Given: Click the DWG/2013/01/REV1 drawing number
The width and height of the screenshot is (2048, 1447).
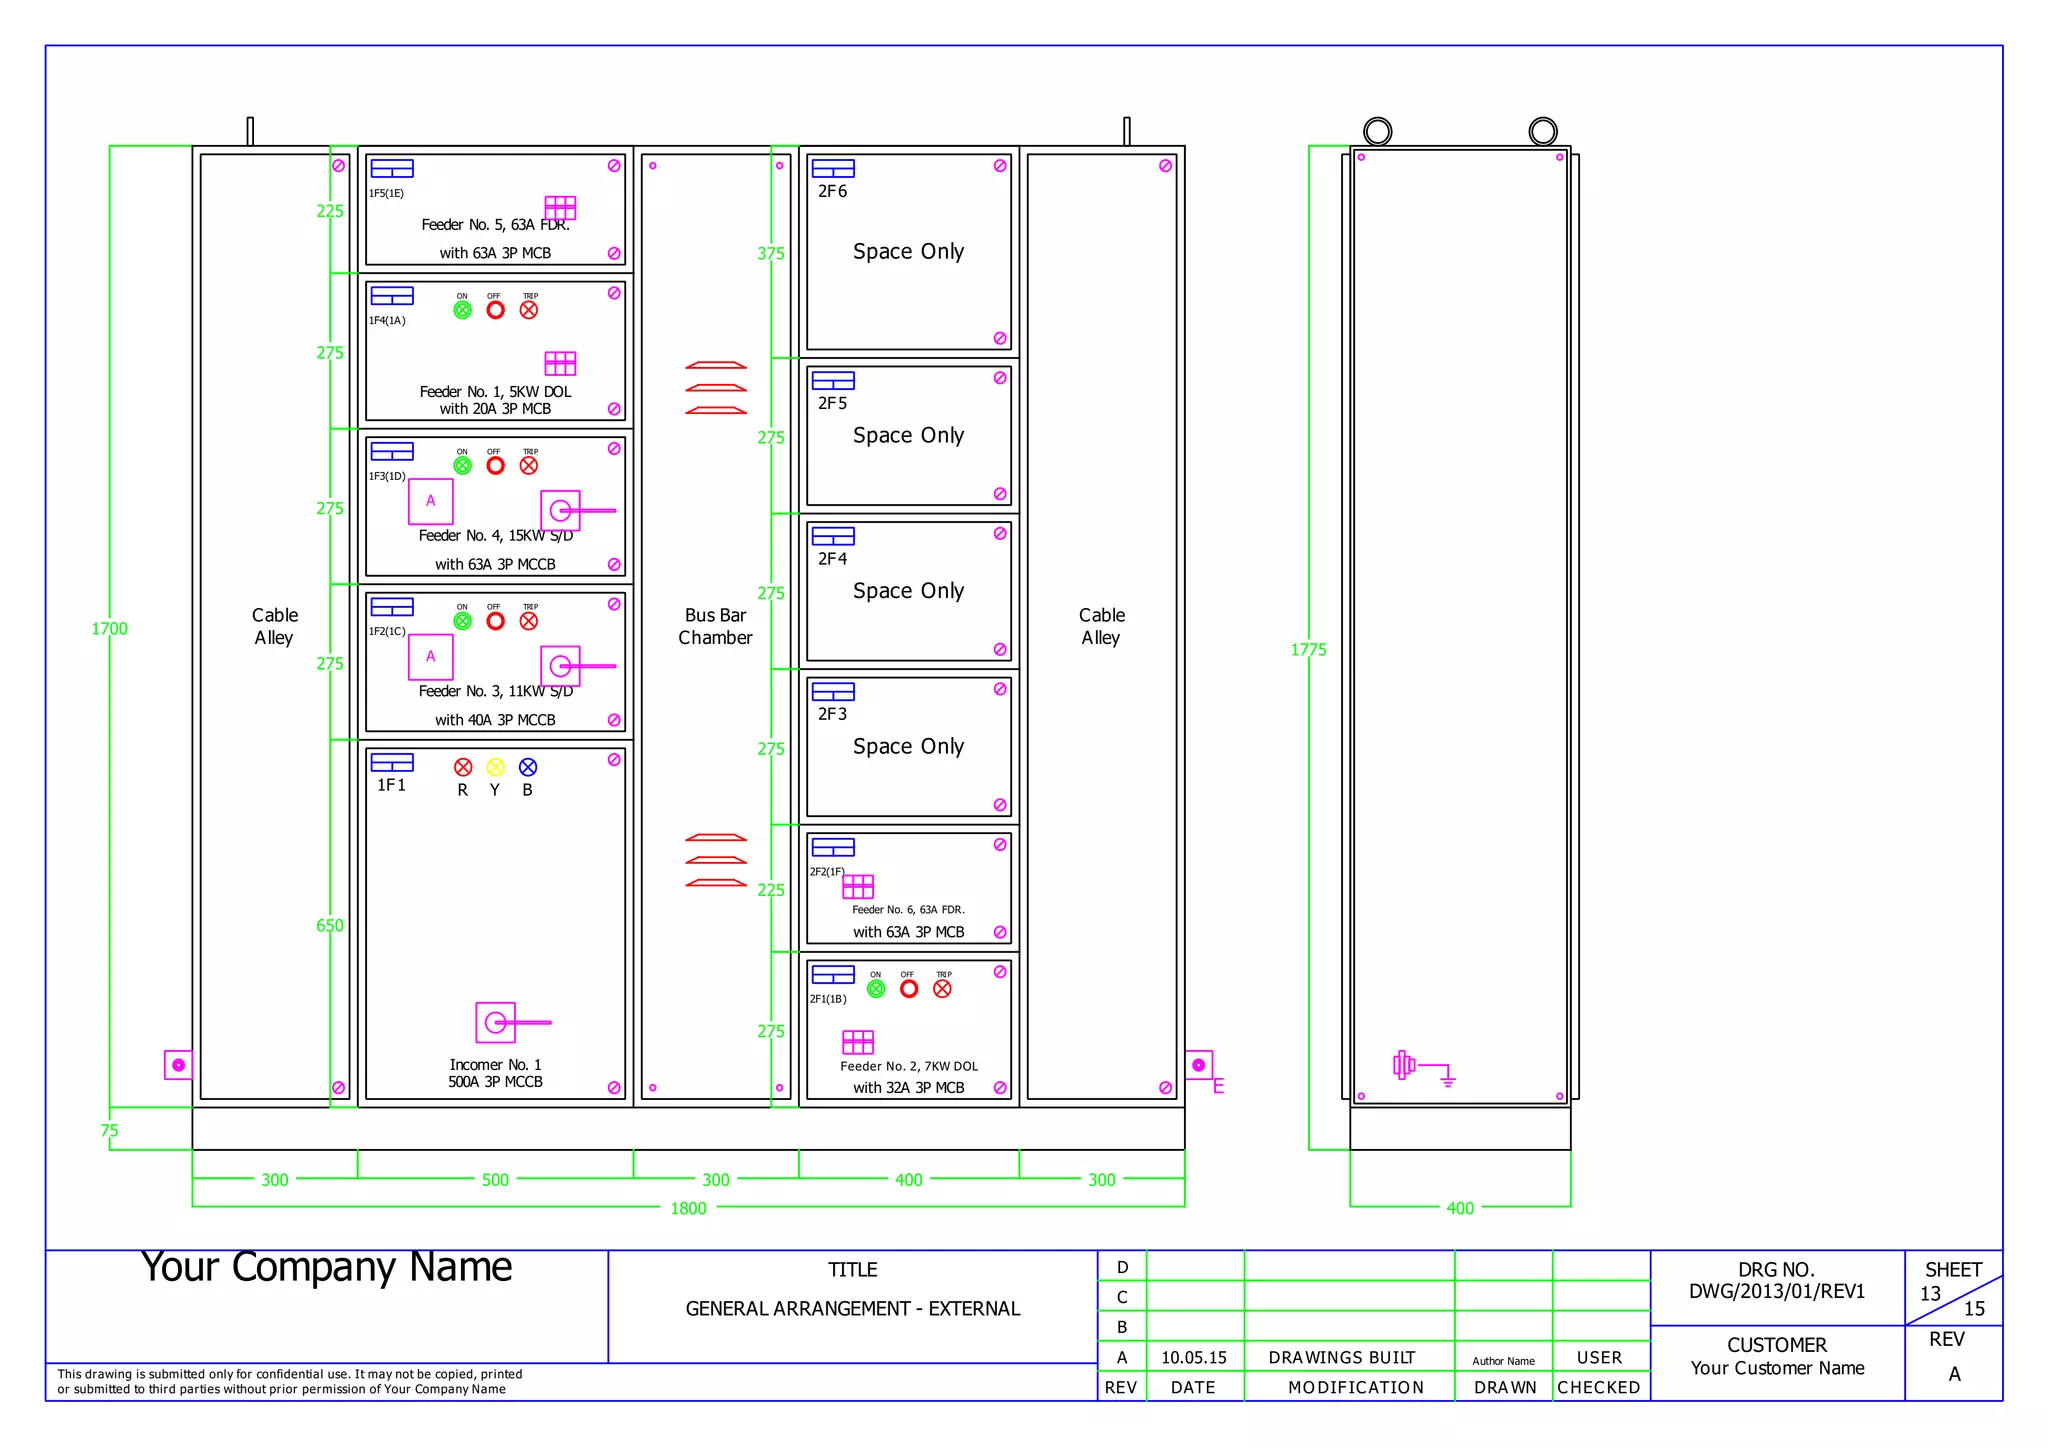Looking at the screenshot, I should click(x=1777, y=1291).
